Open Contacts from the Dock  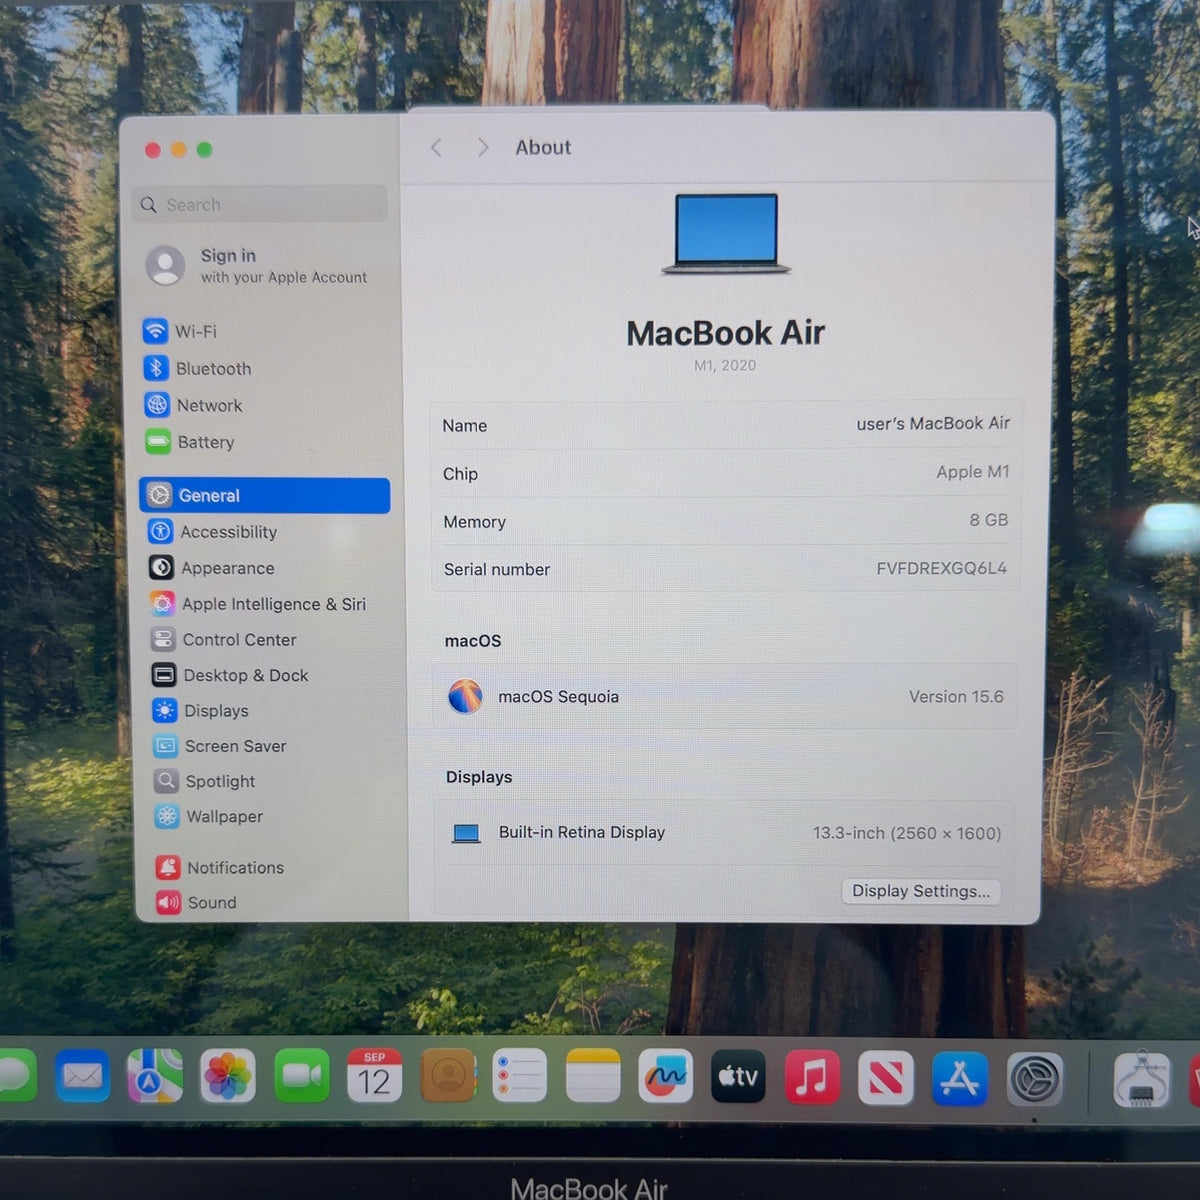(447, 1076)
